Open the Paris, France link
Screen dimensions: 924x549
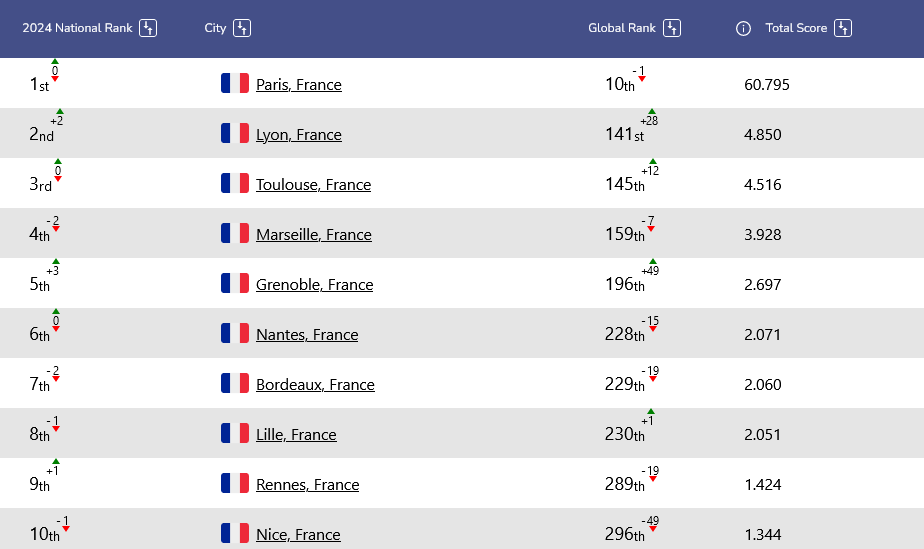pyautogui.click(x=299, y=85)
